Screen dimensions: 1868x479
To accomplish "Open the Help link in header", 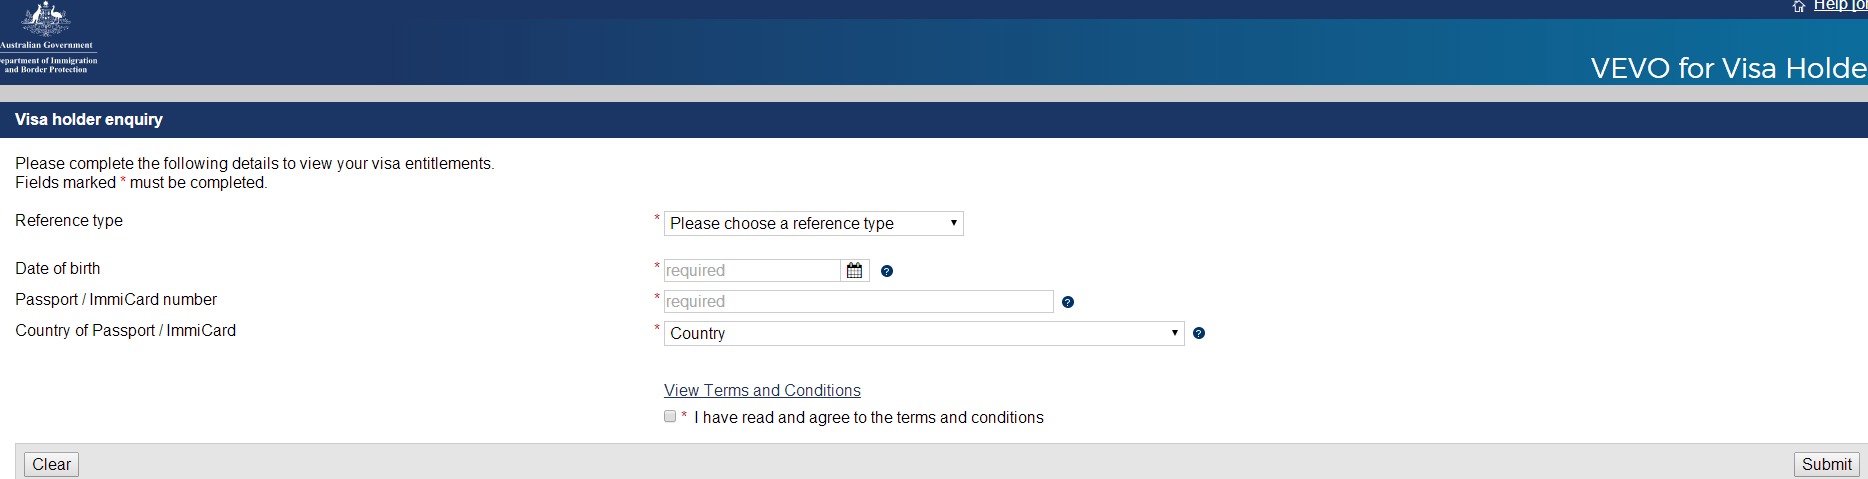I will pyautogui.click(x=1838, y=5).
